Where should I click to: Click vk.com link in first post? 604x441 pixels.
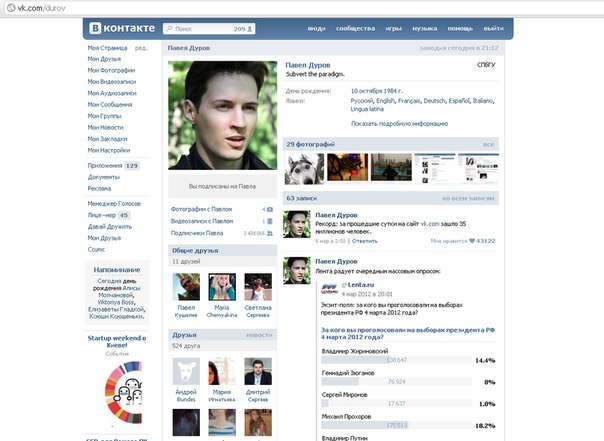[x=430, y=224]
